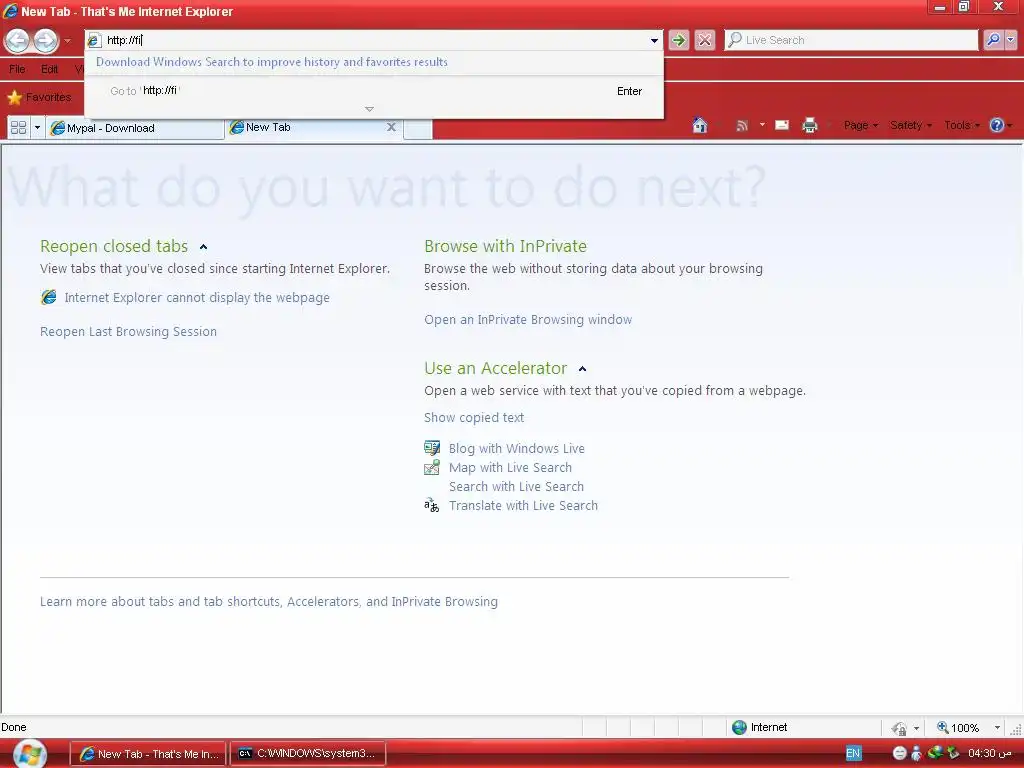The width and height of the screenshot is (1024, 768).
Task: Click the Quick Tabs grid icon
Action: point(18,127)
